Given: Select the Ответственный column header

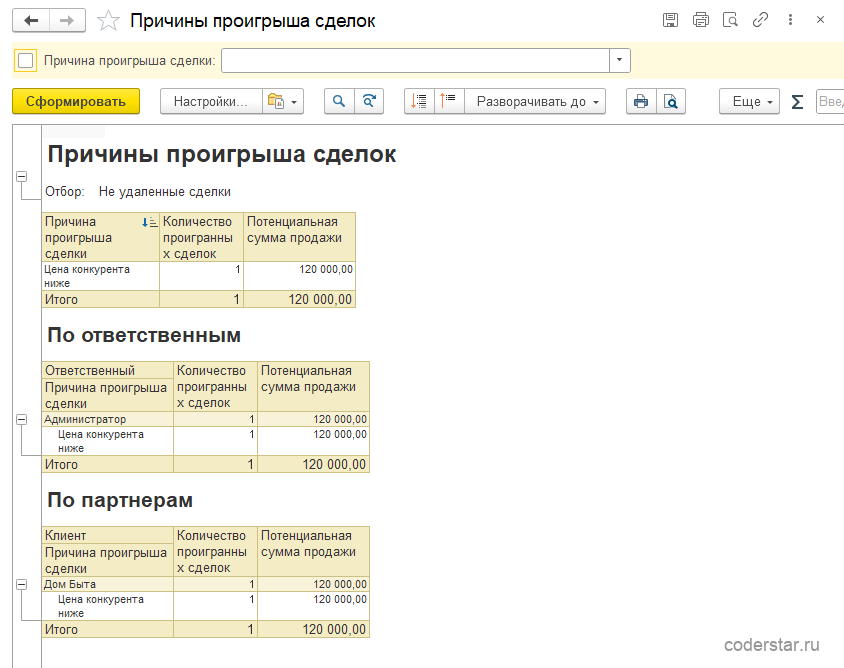Looking at the screenshot, I should [108, 370].
